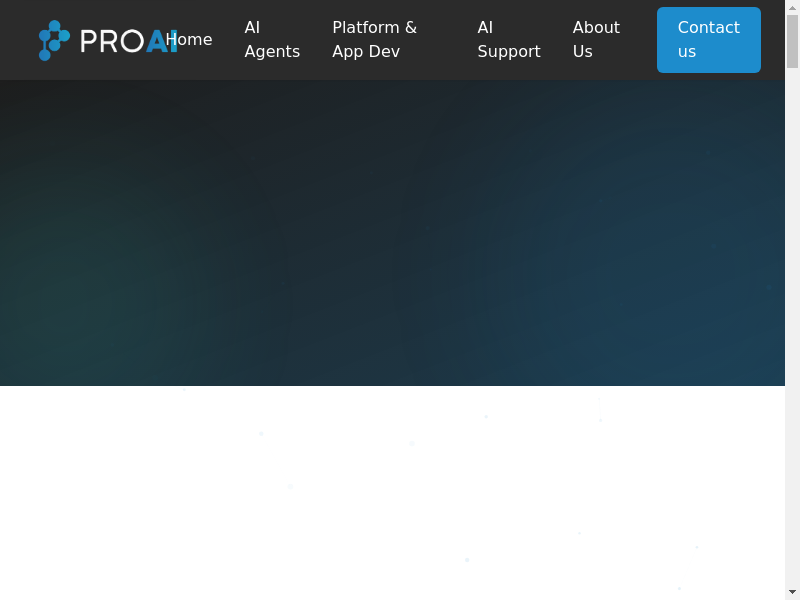Click the white section below the hero banner

[x=392, y=492]
